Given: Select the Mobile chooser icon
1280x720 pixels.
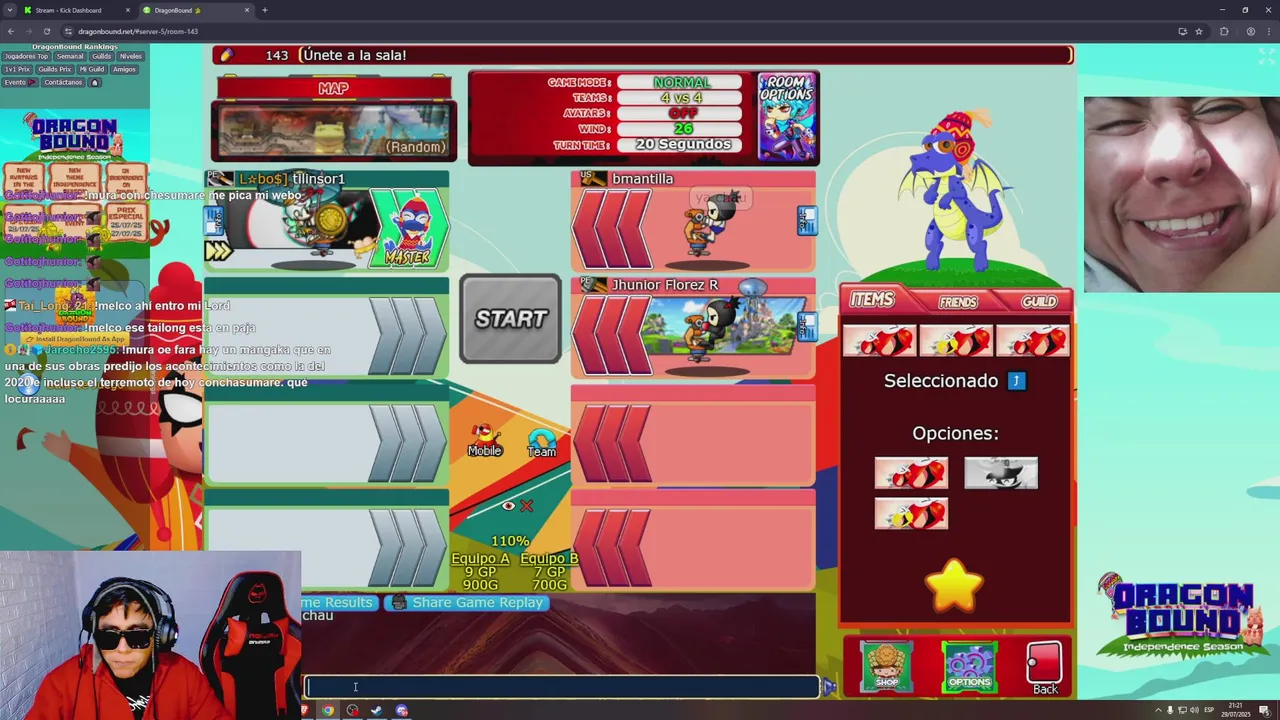Looking at the screenshot, I should point(484,439).
